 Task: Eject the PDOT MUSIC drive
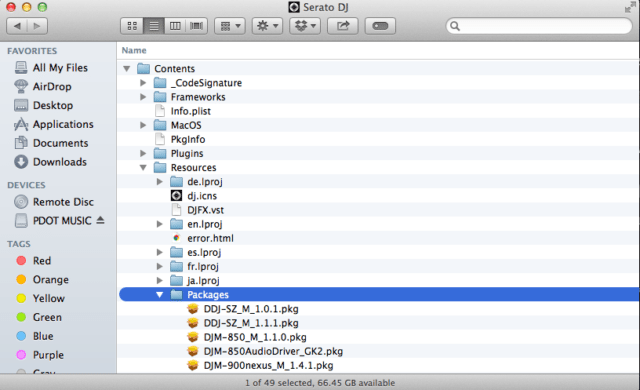(x=100, y=220)
